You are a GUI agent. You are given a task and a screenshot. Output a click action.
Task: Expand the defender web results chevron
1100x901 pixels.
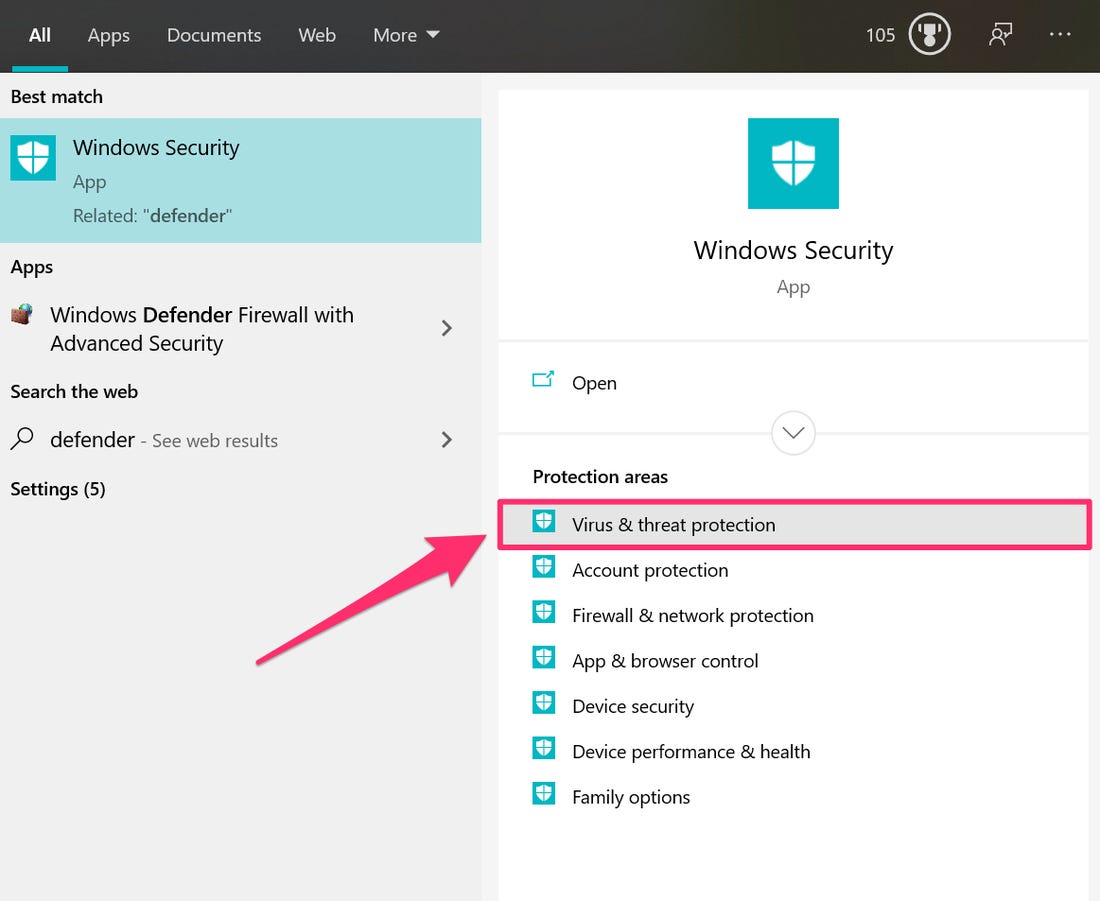click(447, 440)
